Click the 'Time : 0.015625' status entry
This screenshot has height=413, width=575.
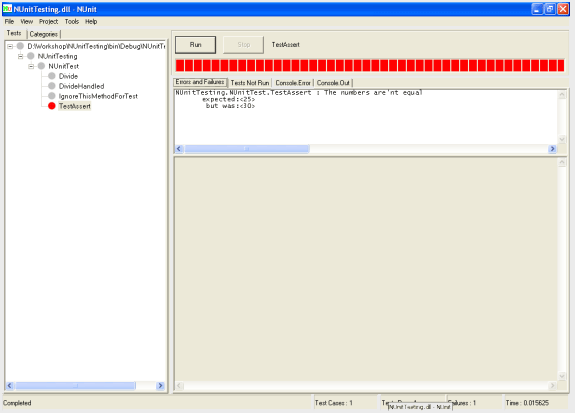527,403
